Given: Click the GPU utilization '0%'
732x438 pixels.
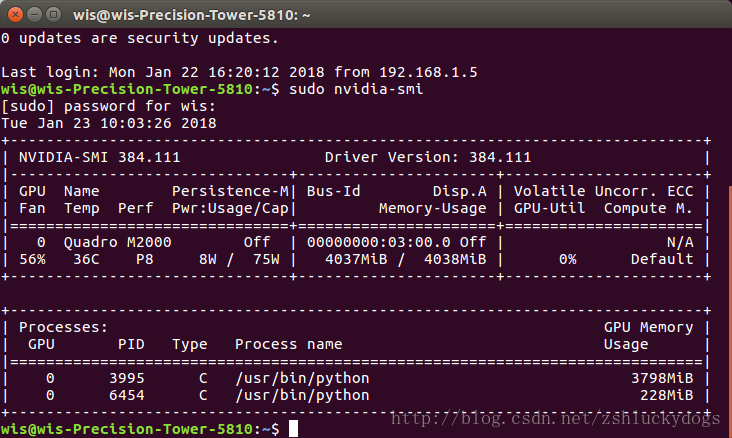Looking at the screenshot, I should point(568,259).
